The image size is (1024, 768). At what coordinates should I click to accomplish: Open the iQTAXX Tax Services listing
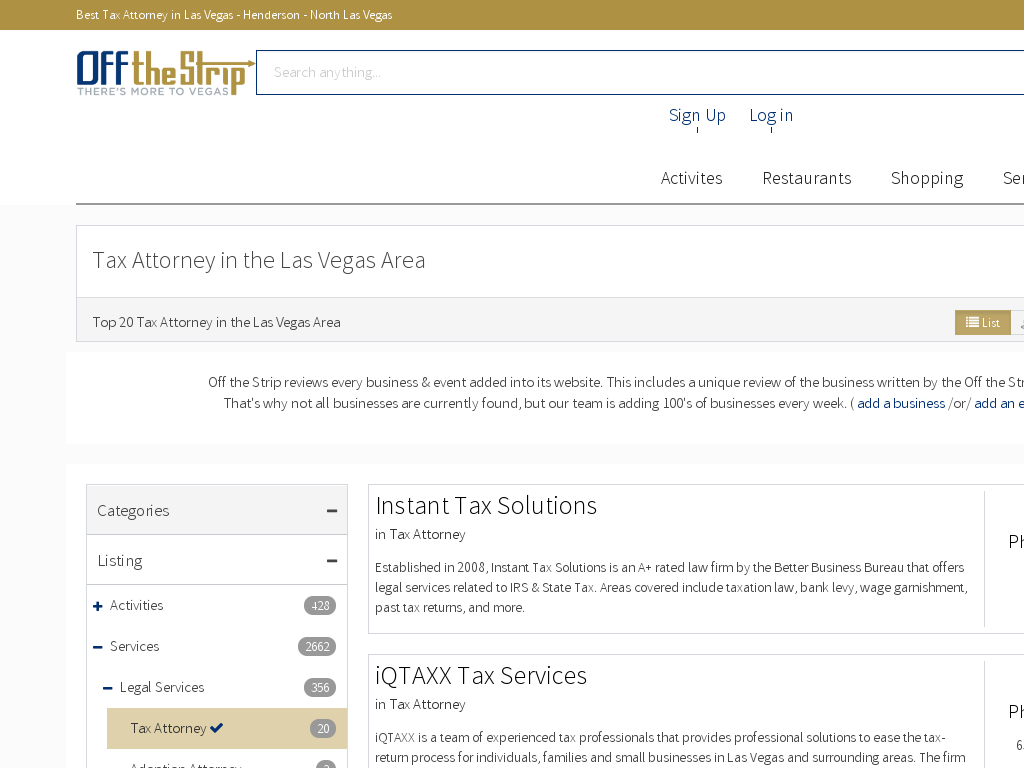point(481,676)
